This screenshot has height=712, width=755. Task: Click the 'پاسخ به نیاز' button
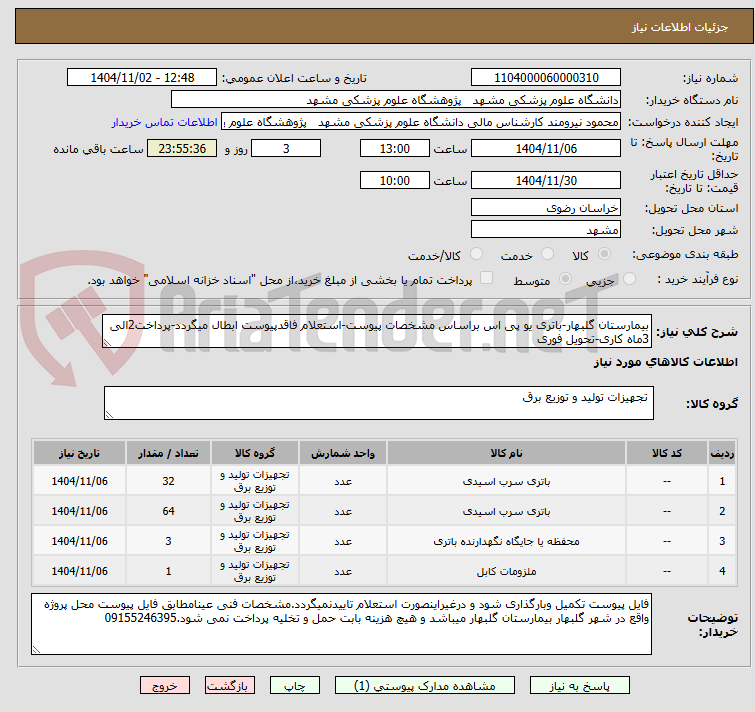coord(579,686)
